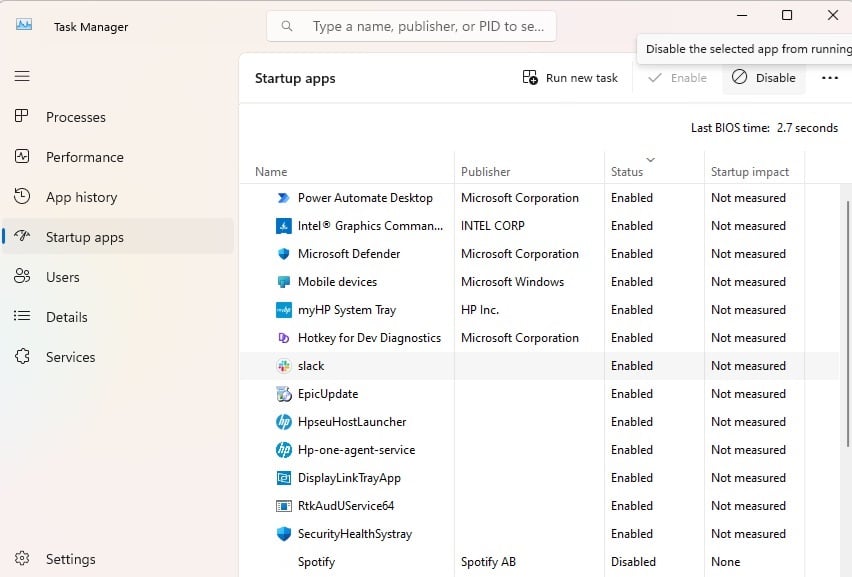Select RtkAudUService64 row name
The image size is (852, 577).
pyautogui.click(x=346, y=506)
